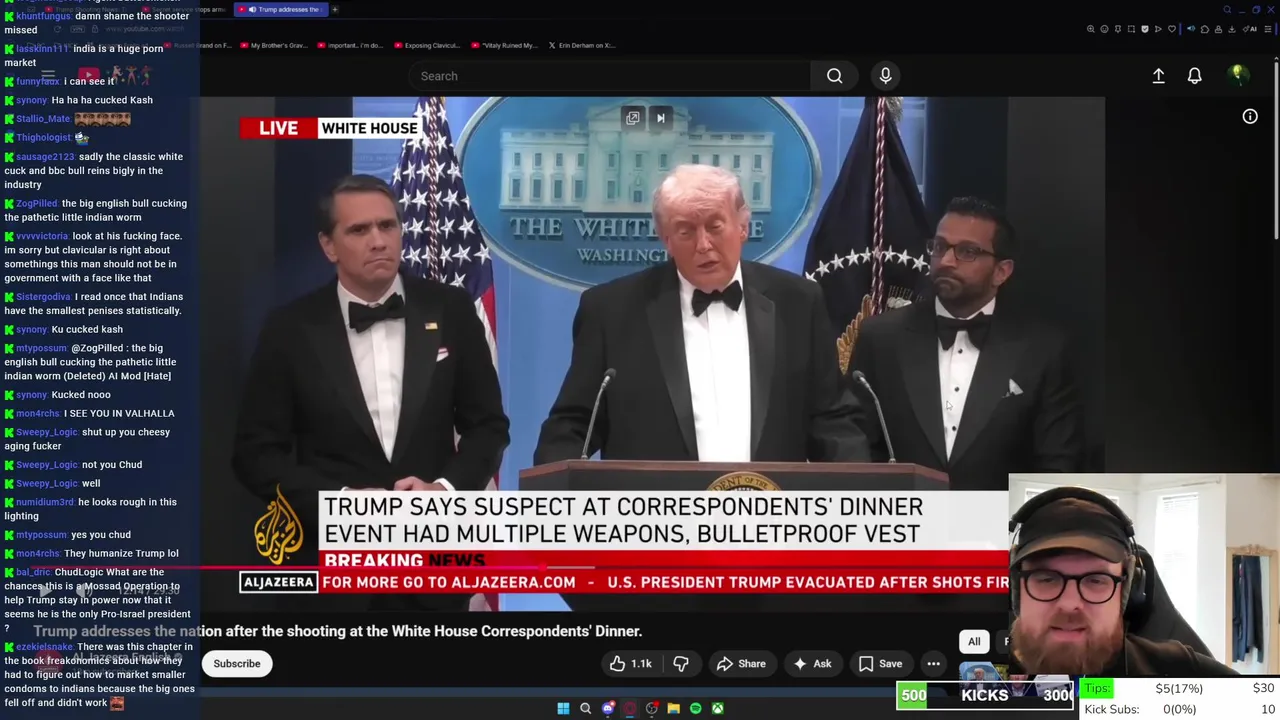This screenshot has height=720, width=1280.
Task: Open the 'Erin Derham on X' bookmark
Action: tap(582, 45)
